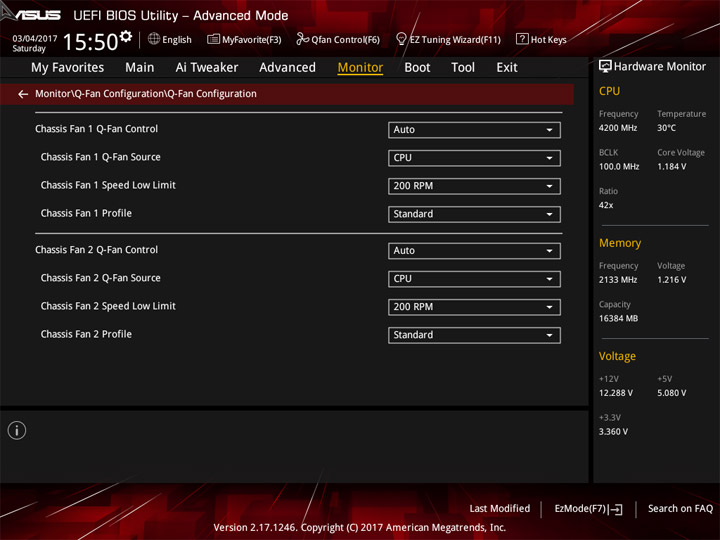Click the +3.3V reading 3.360 V

point(613,432)
